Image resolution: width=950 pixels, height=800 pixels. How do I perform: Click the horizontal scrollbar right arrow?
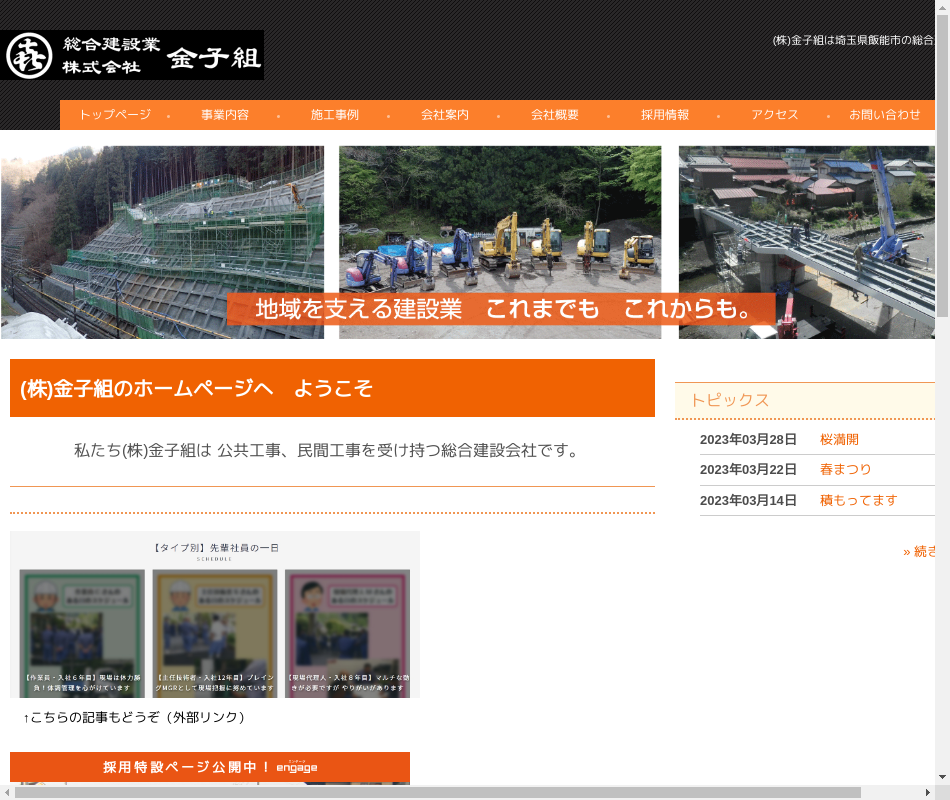(x=926, y=792)
